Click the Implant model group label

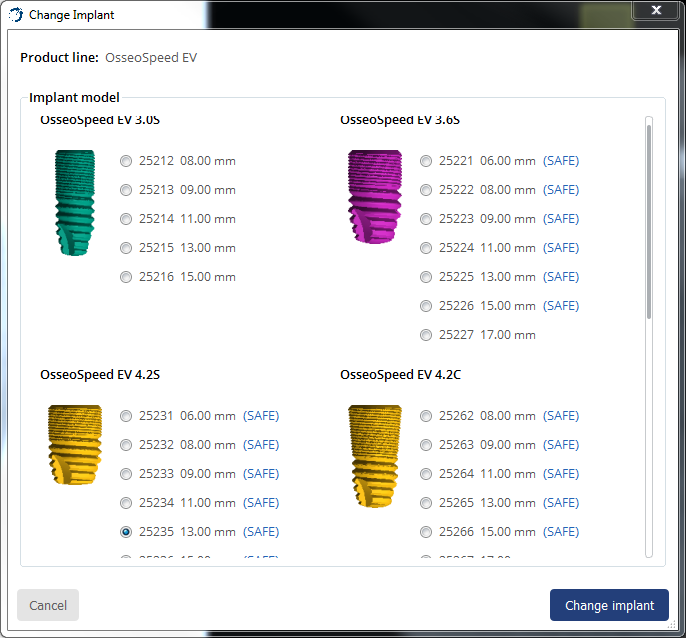74,97
